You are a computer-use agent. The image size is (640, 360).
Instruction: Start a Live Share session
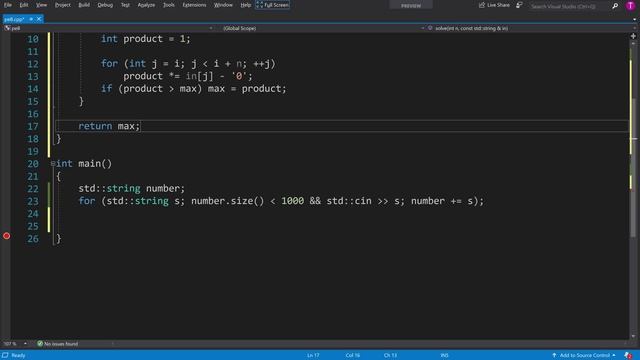tap(494, 5)
